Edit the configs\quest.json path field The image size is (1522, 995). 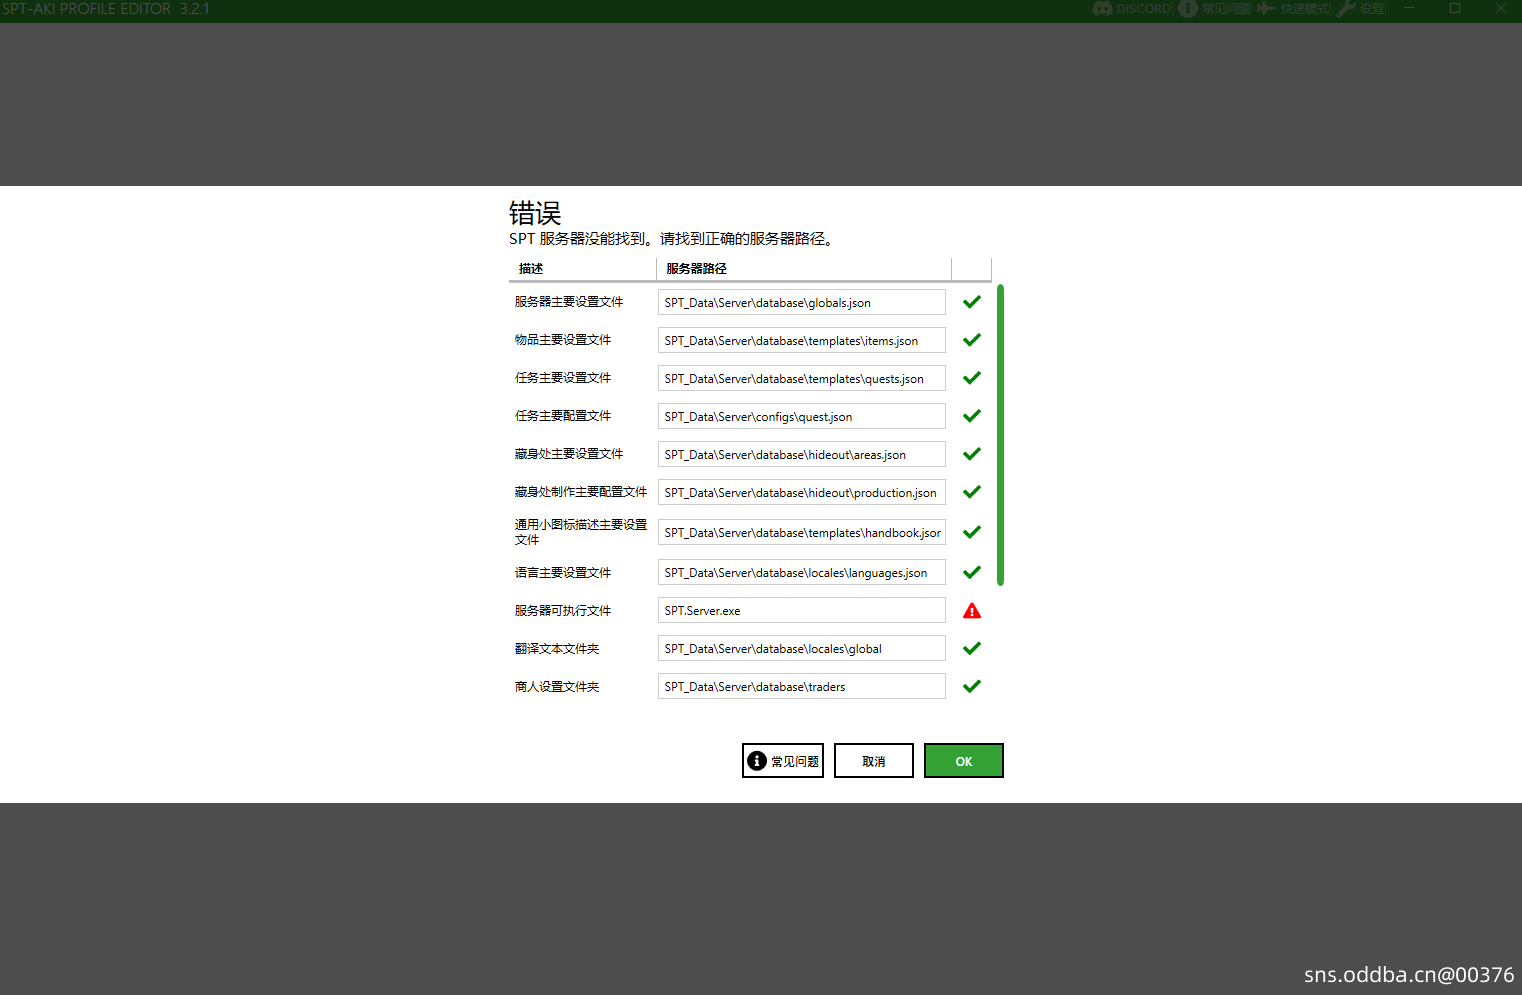(802, 416)
